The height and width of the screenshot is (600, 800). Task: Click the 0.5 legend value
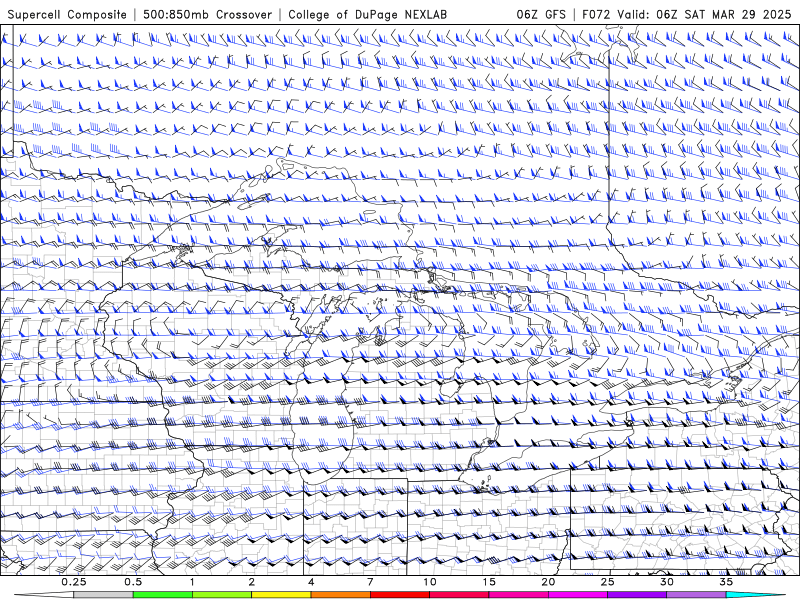tap(133, 582)
